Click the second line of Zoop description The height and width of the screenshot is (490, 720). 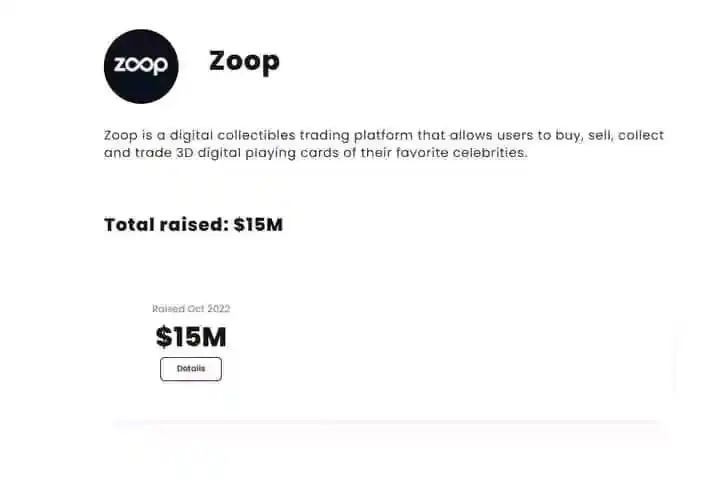315,152
